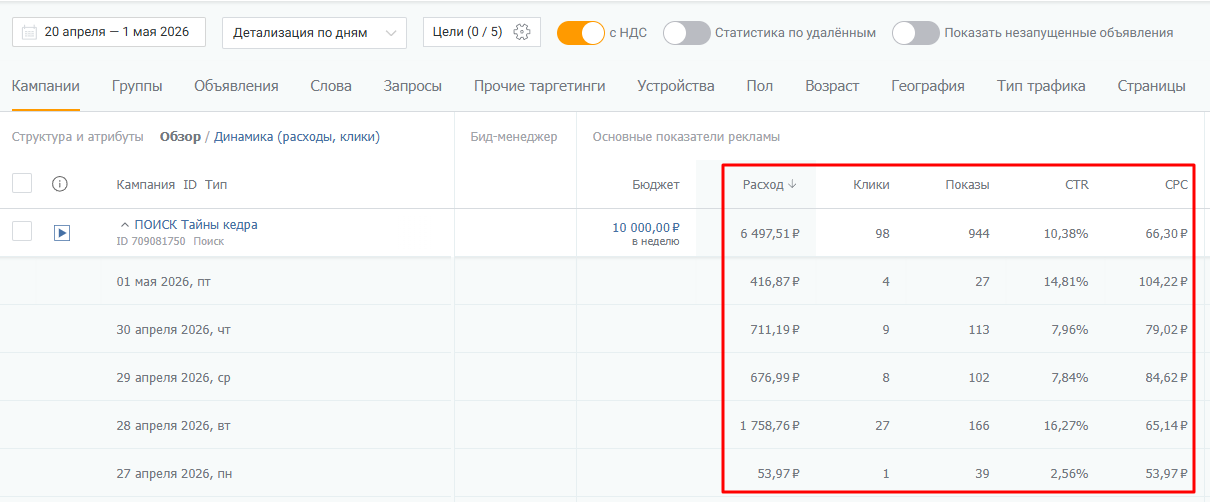
Task: Click the Бид-менеджер column header
Action: [x=514, y=137]
